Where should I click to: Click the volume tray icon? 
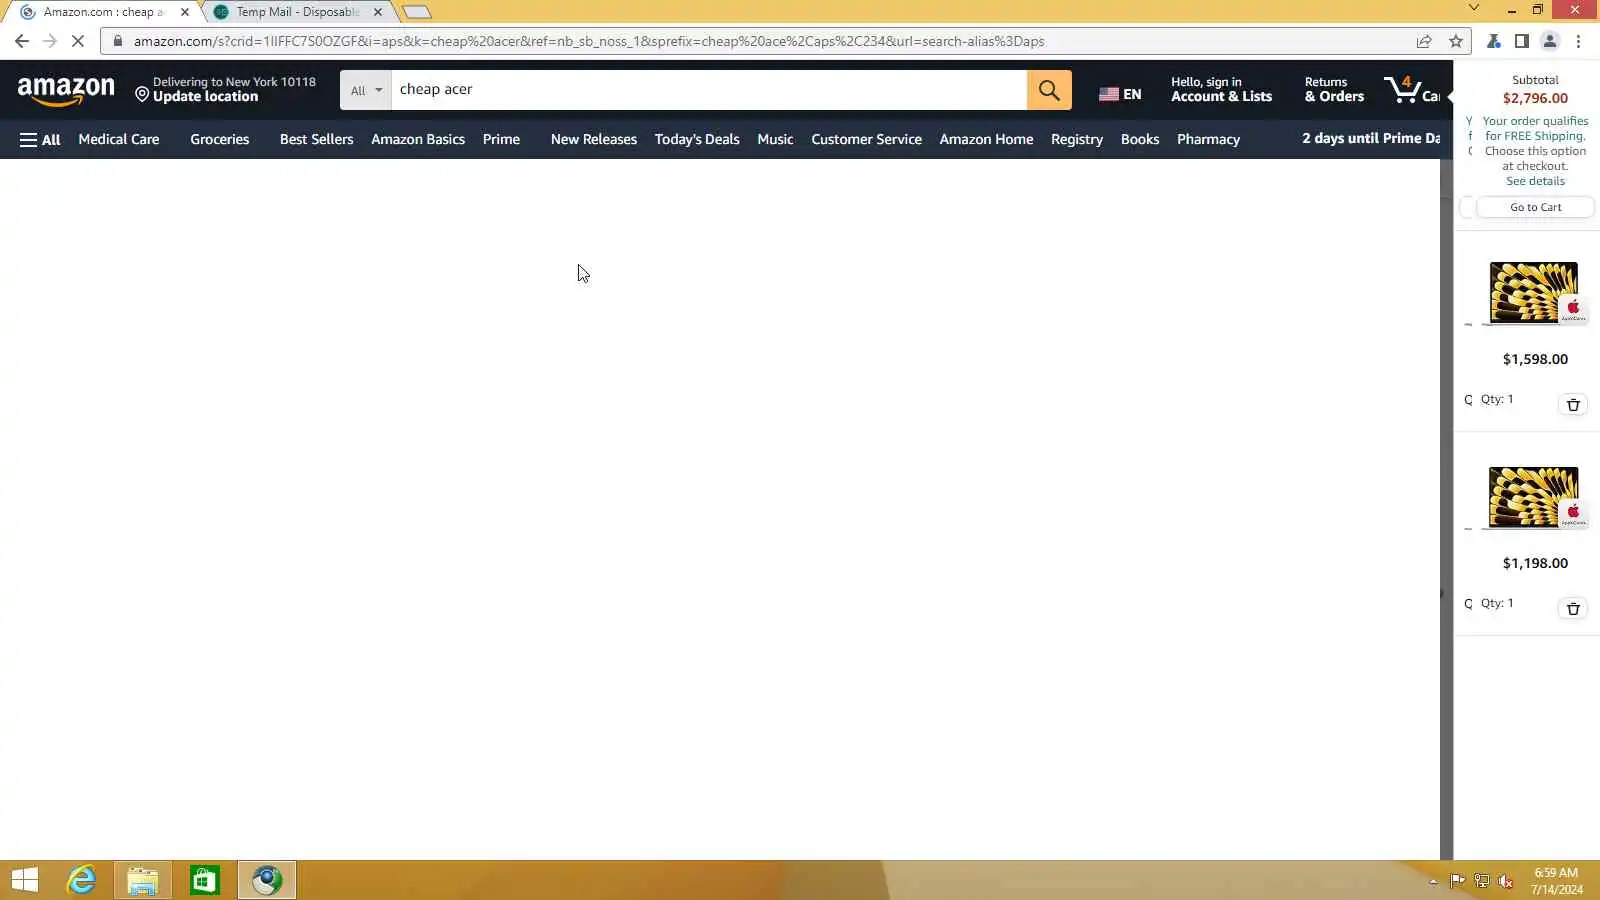tap(1505, 881)
